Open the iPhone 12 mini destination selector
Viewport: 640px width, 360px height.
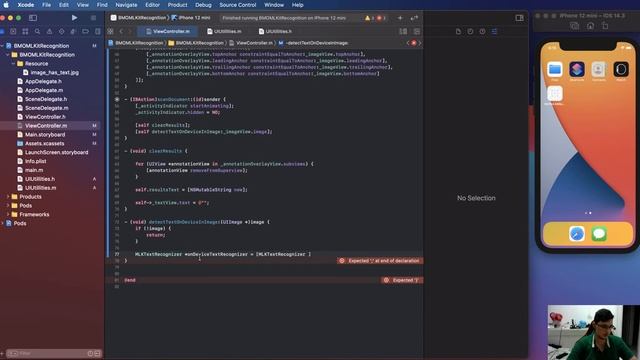click(191, 18)
